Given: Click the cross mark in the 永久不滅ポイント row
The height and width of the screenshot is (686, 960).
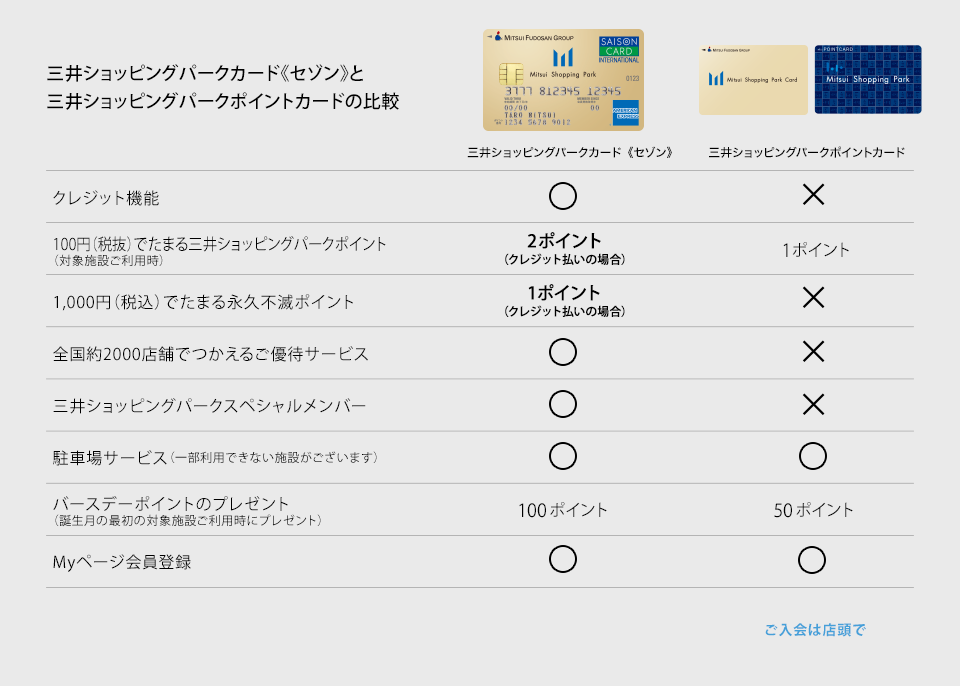Looking at the screenshot, I should (x=813, y=300).
